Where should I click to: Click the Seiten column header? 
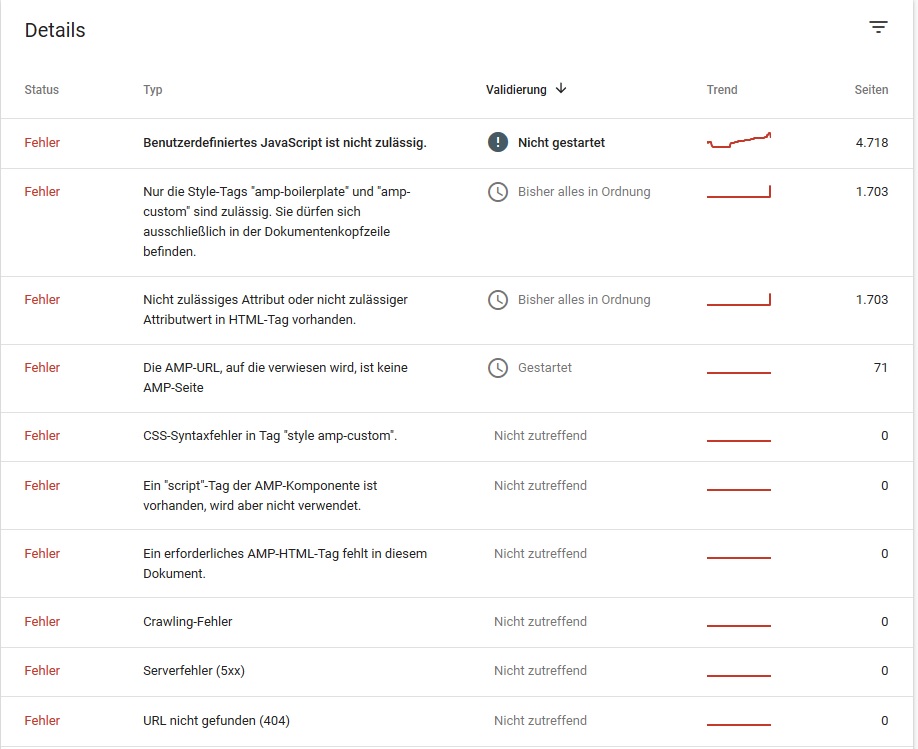tap(871, 90)
